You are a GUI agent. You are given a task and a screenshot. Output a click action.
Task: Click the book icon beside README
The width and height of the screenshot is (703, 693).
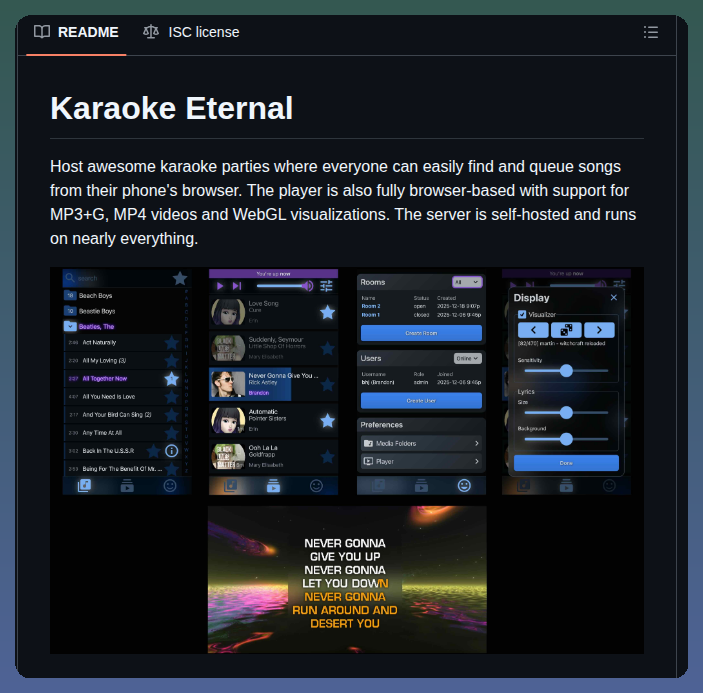(42, 32)
